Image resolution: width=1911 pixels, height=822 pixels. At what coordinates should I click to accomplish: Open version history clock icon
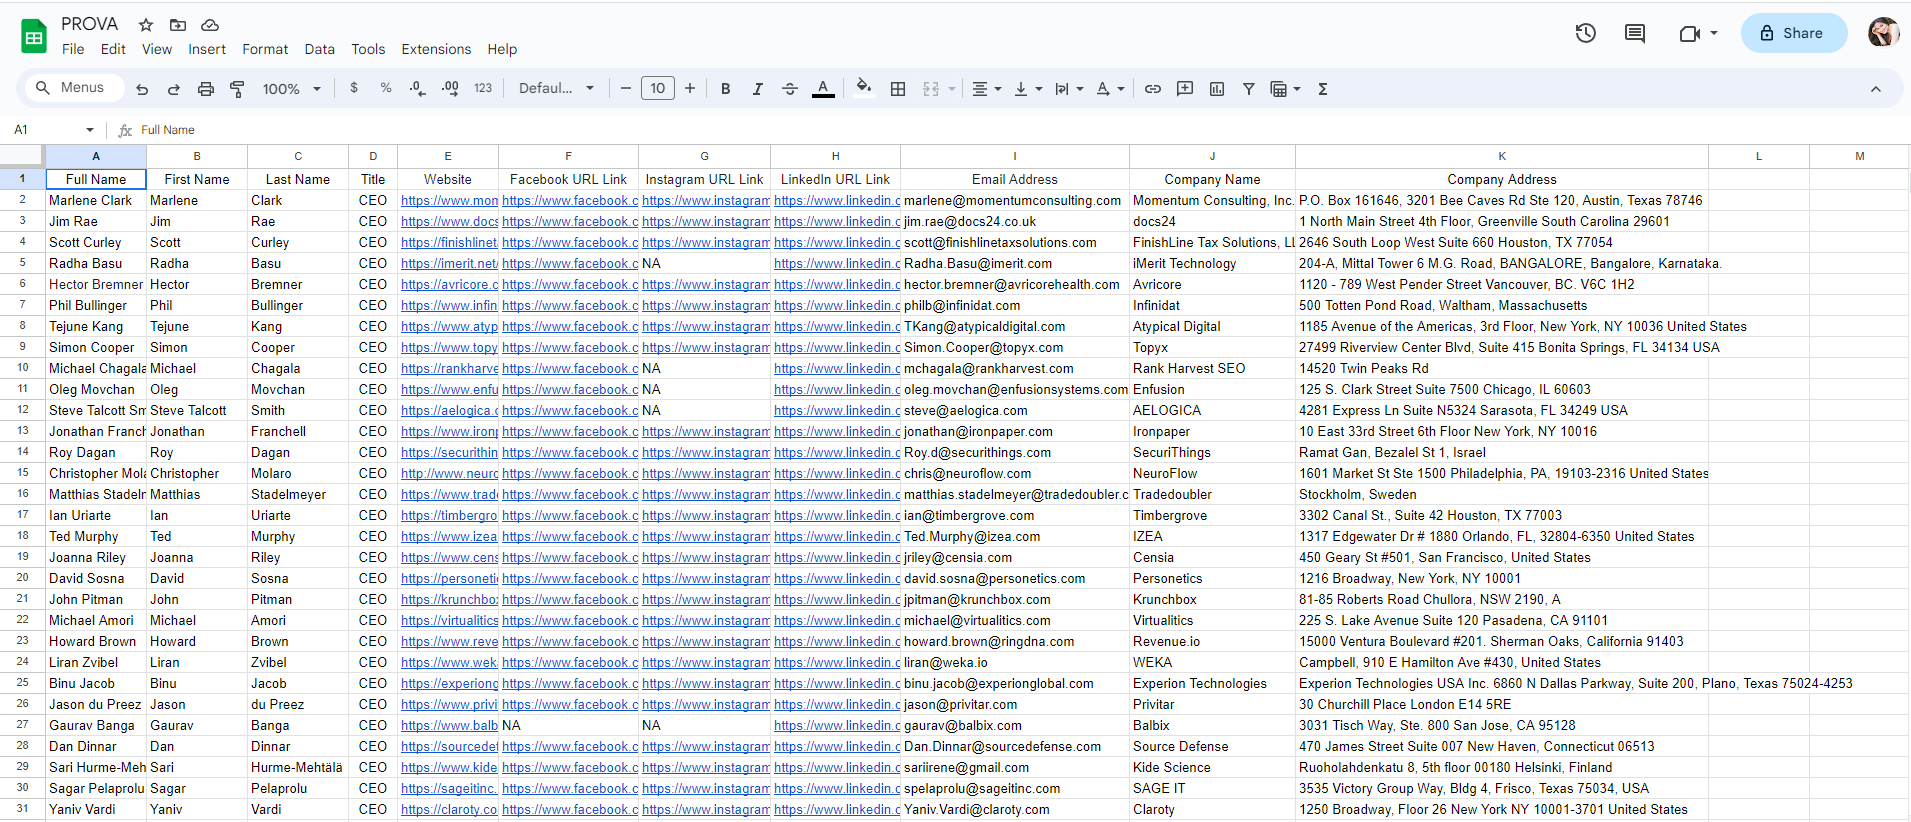point(1586,33)
